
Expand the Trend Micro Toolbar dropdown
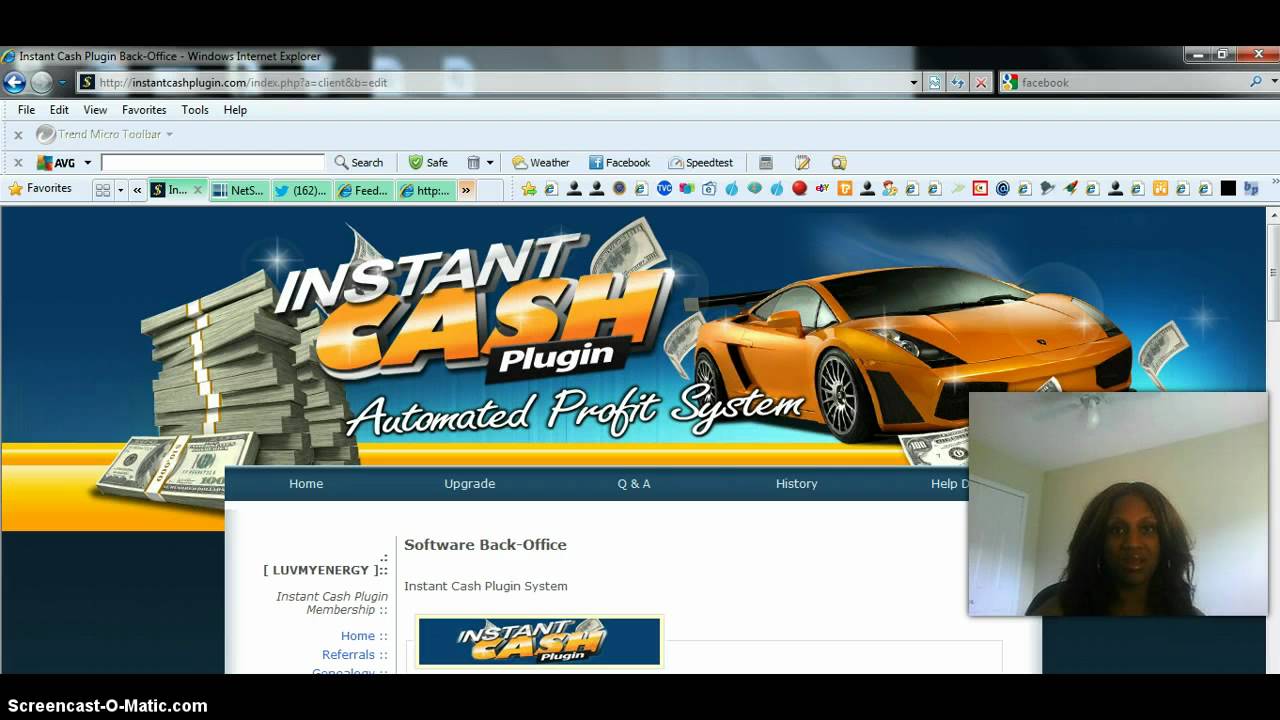169,134
